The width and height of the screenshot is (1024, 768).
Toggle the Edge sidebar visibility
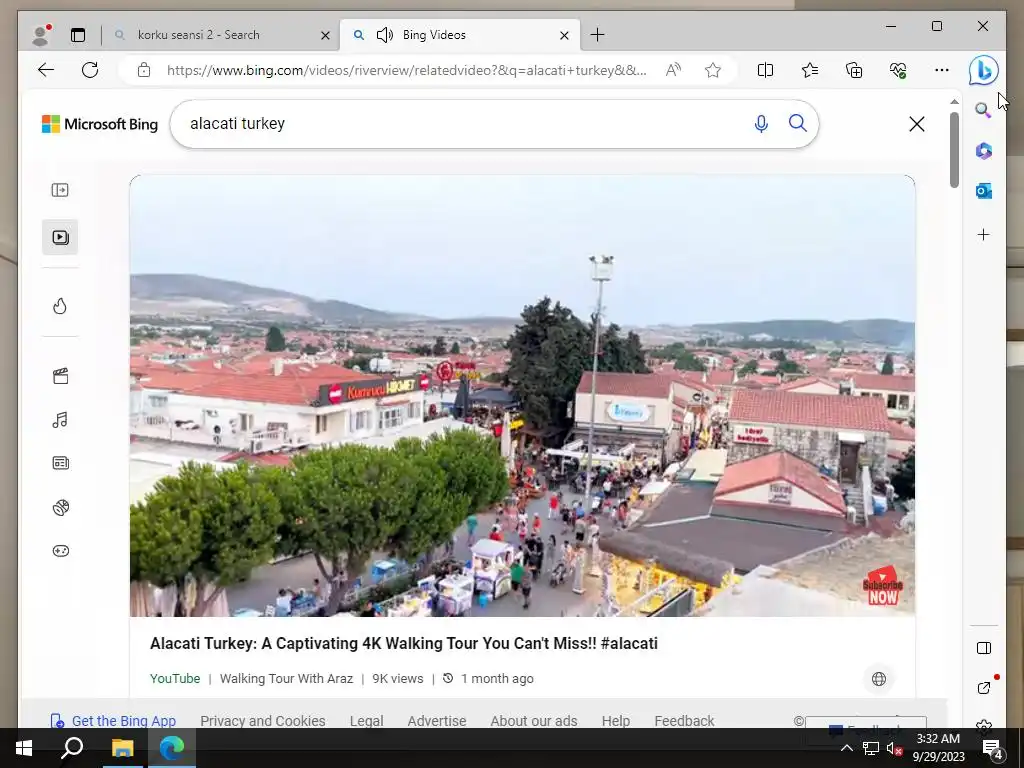pos(984,648)
